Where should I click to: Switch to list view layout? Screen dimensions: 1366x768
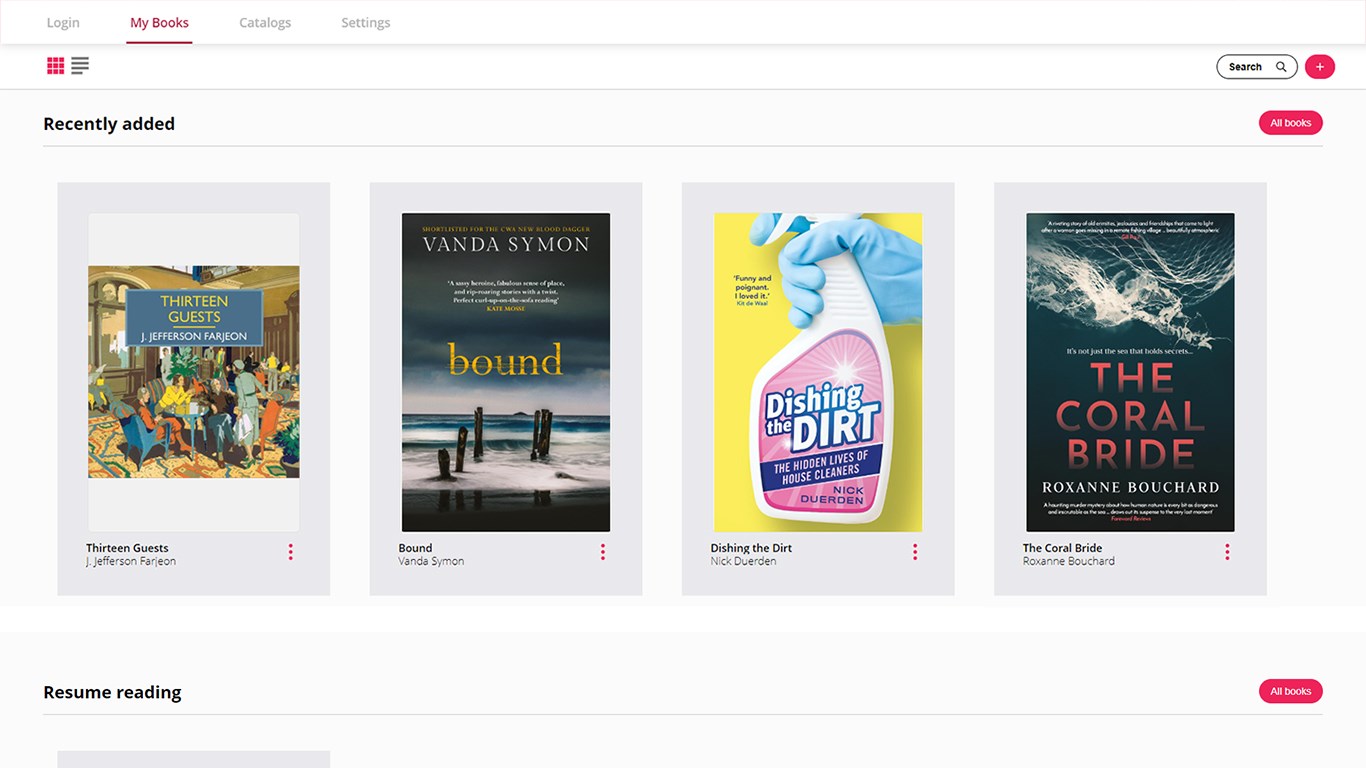[80, 66]
